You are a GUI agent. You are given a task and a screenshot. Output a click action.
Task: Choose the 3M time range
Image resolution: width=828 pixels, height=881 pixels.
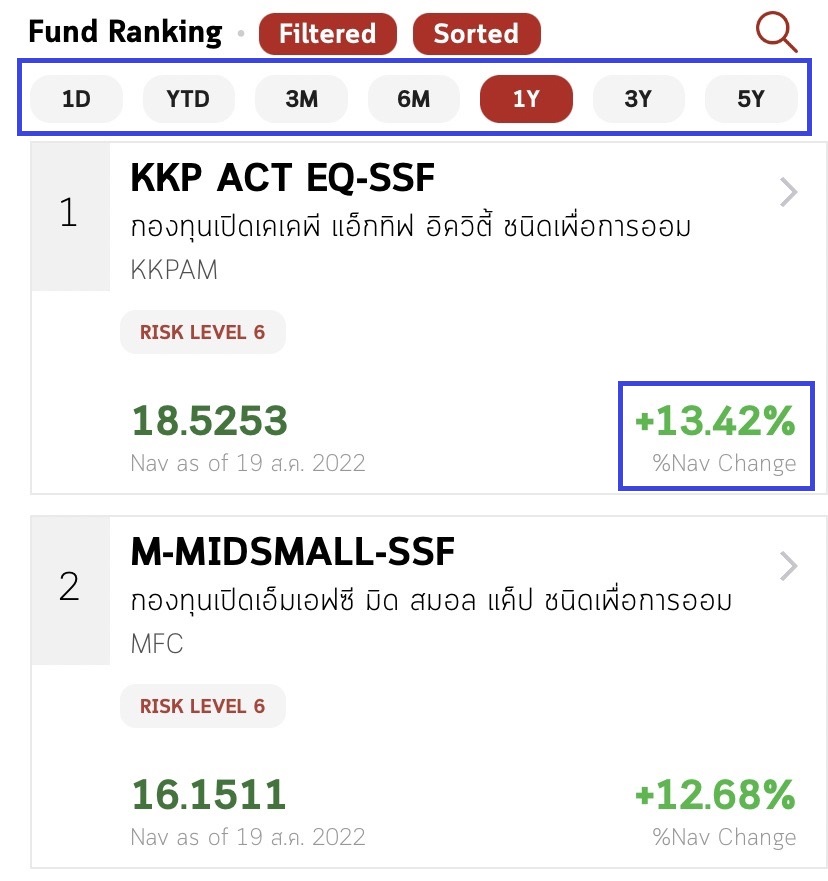click(301, 99)
